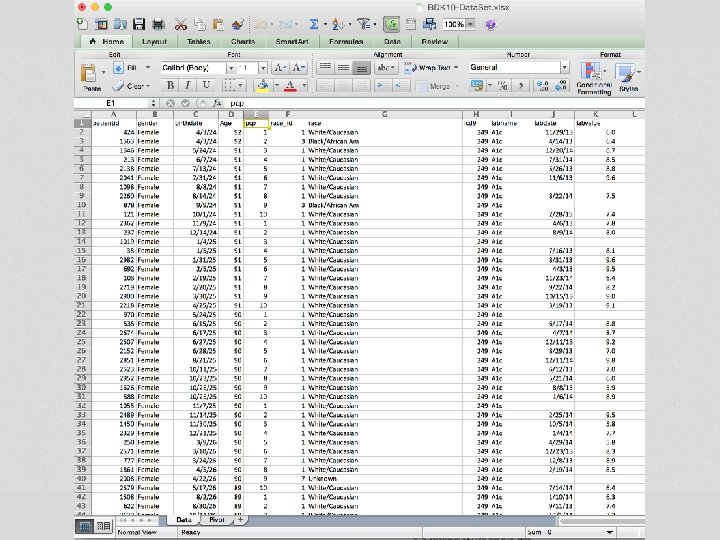This screenshot has width=720, height=540.
Task: Increase font size with the larger A icon
Action: (280, 68)
